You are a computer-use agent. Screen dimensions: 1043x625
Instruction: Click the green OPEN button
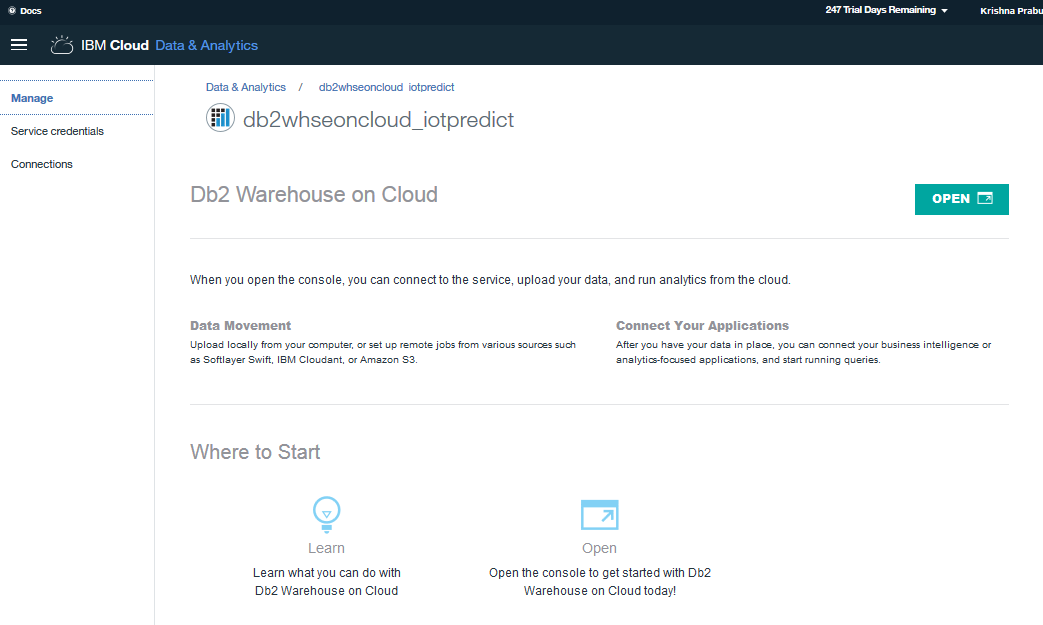(x=961, y=199)
